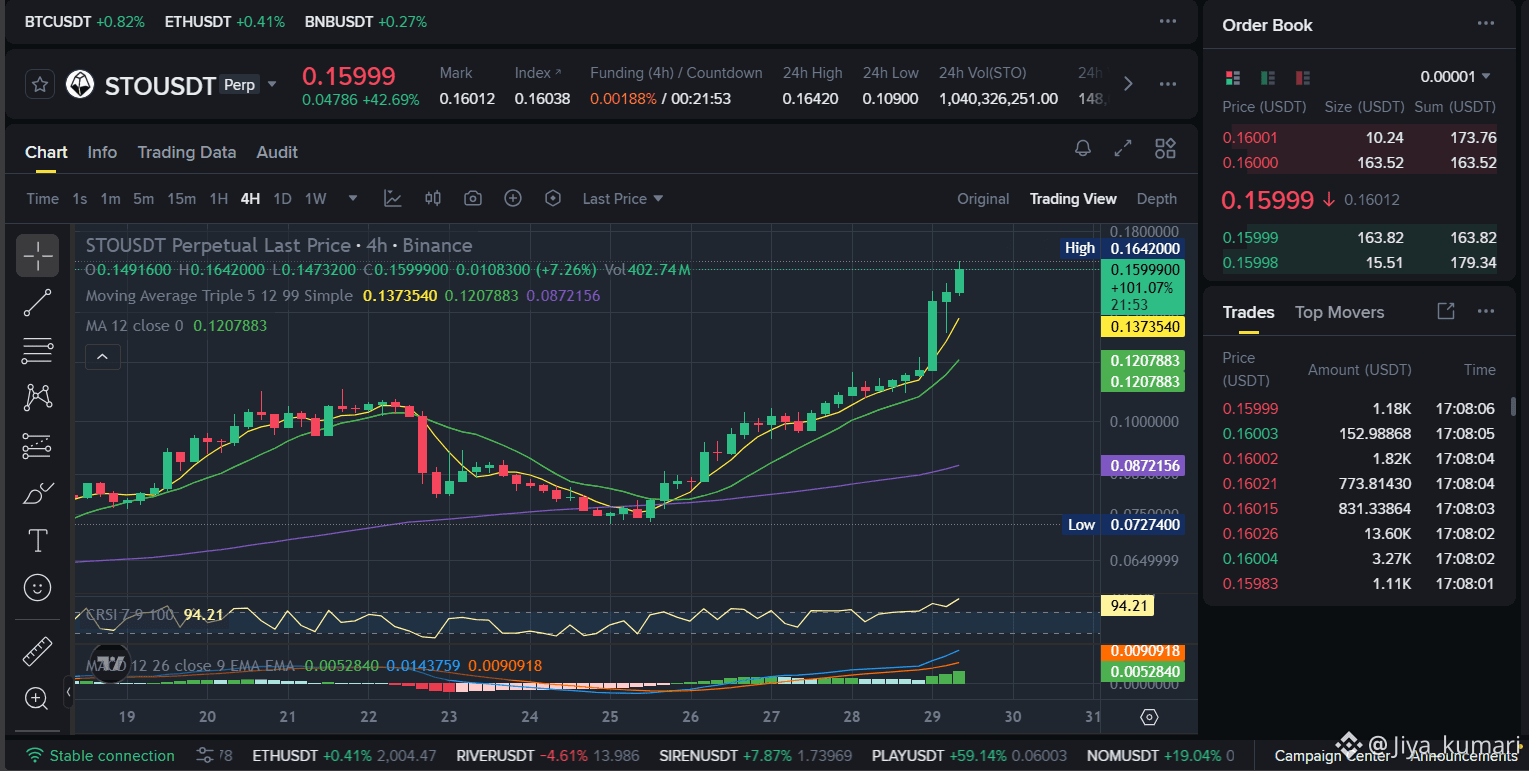Image resolution: width=1529 pixels, height=771 pixels.
Task: Change candlestick chart style icon
Action: coord(433,199)
